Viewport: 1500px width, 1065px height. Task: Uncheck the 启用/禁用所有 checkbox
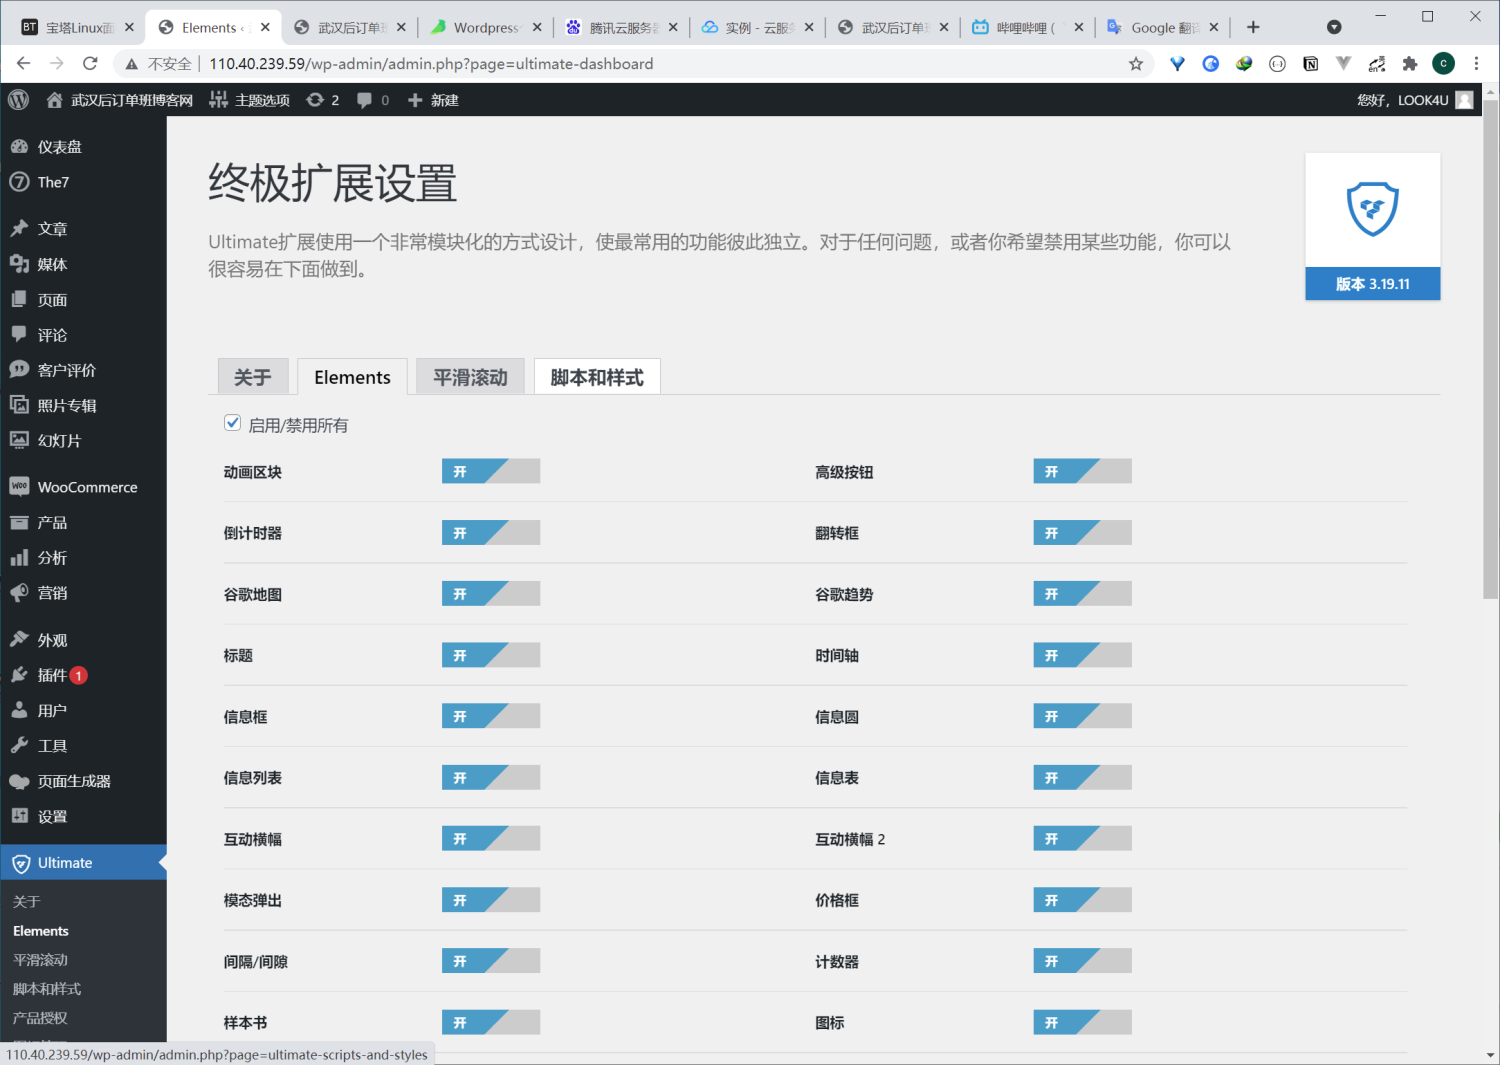(232, 423)
